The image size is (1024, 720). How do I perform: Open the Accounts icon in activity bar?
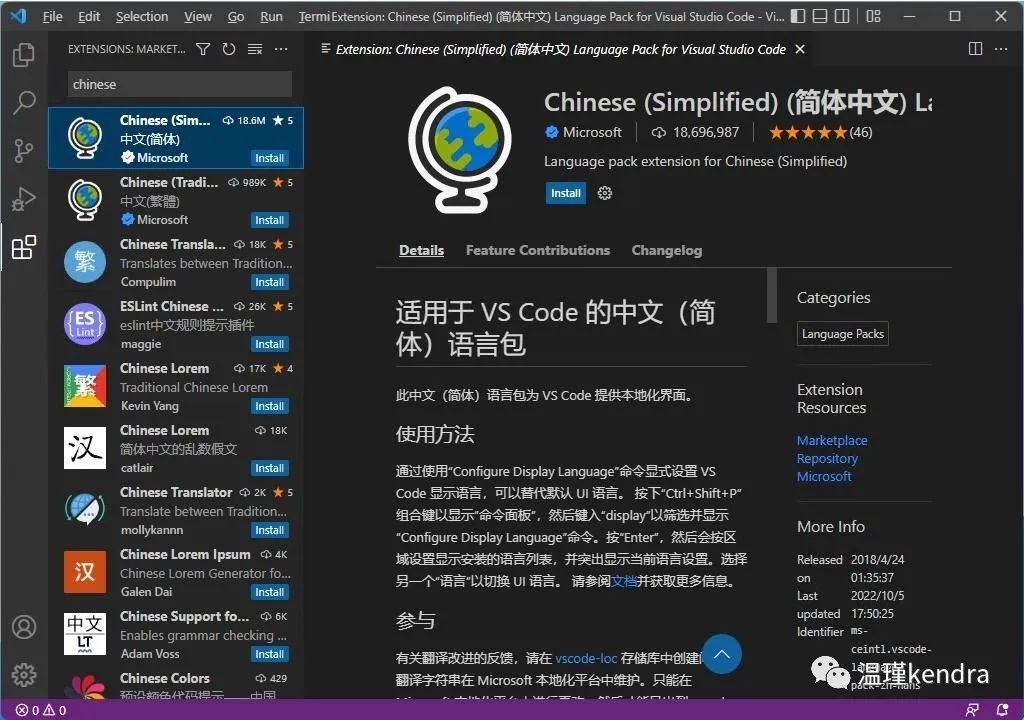click(x=24, y=627)
